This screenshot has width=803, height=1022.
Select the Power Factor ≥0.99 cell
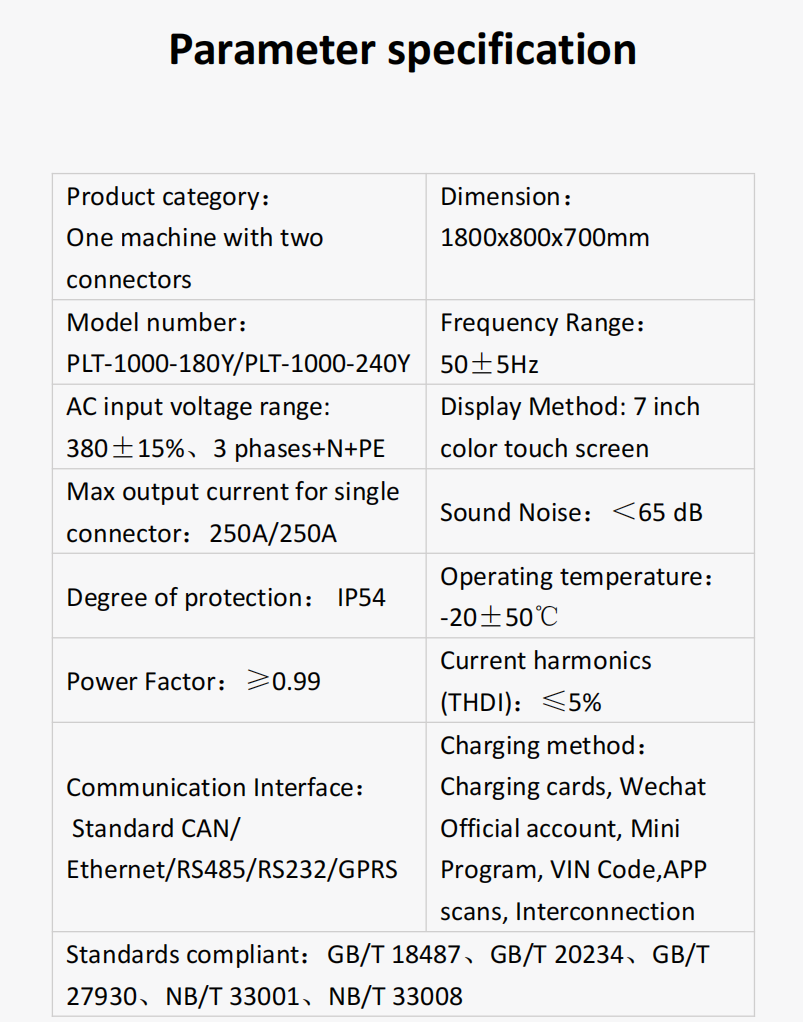[x=239, y=680]
